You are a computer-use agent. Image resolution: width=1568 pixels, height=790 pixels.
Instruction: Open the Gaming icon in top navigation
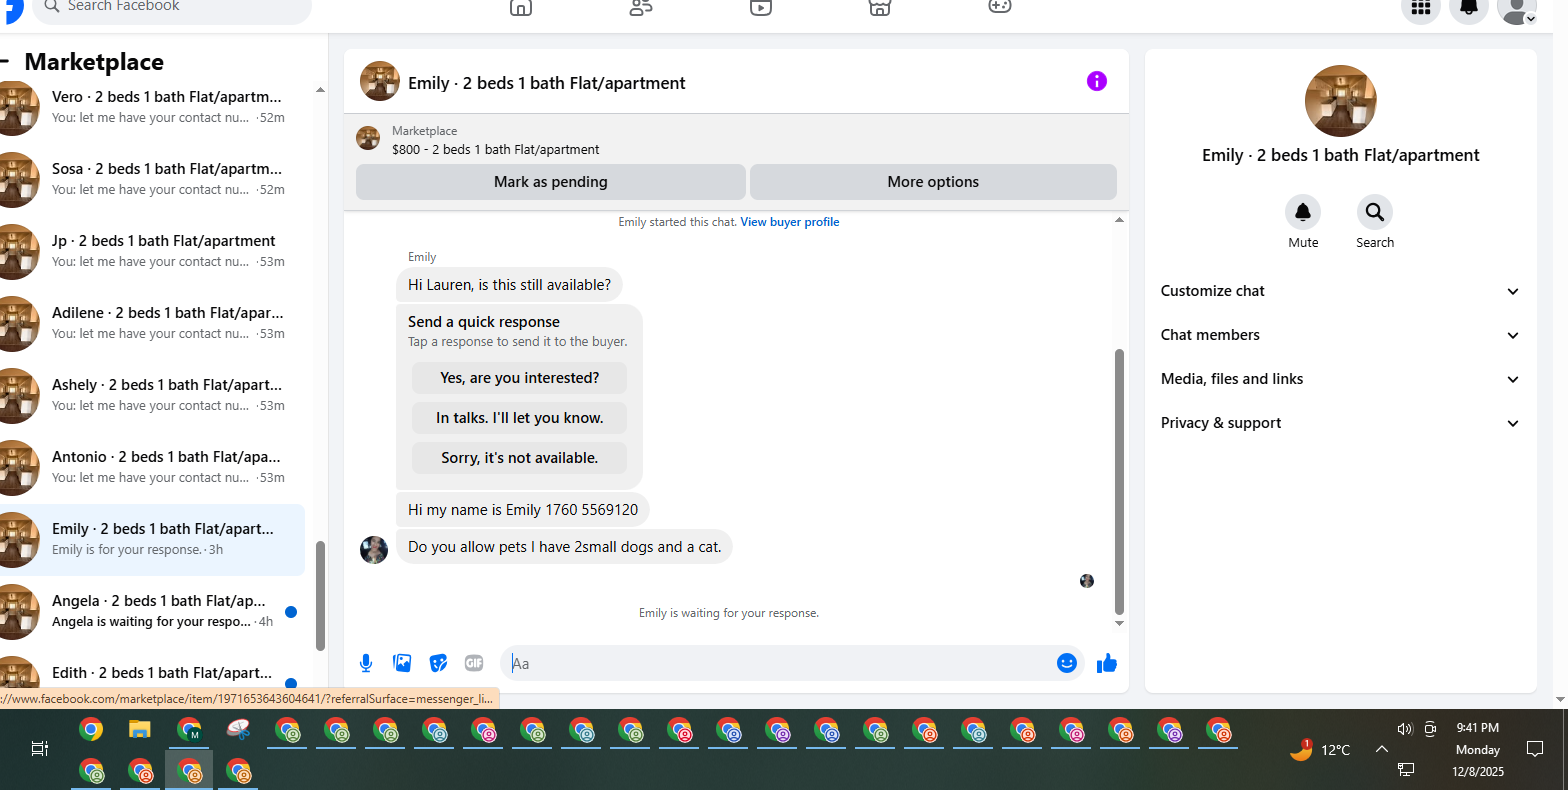coord(1000,7)
